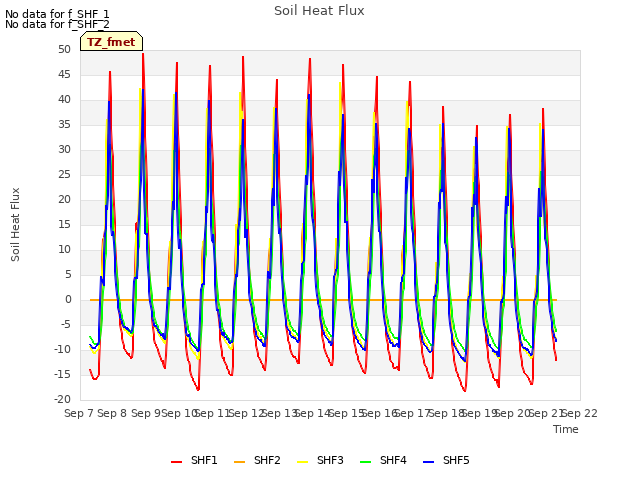This screenshot has width=640, height=480.
Task: Click the y-axis value -15
Action: (62, 374)
